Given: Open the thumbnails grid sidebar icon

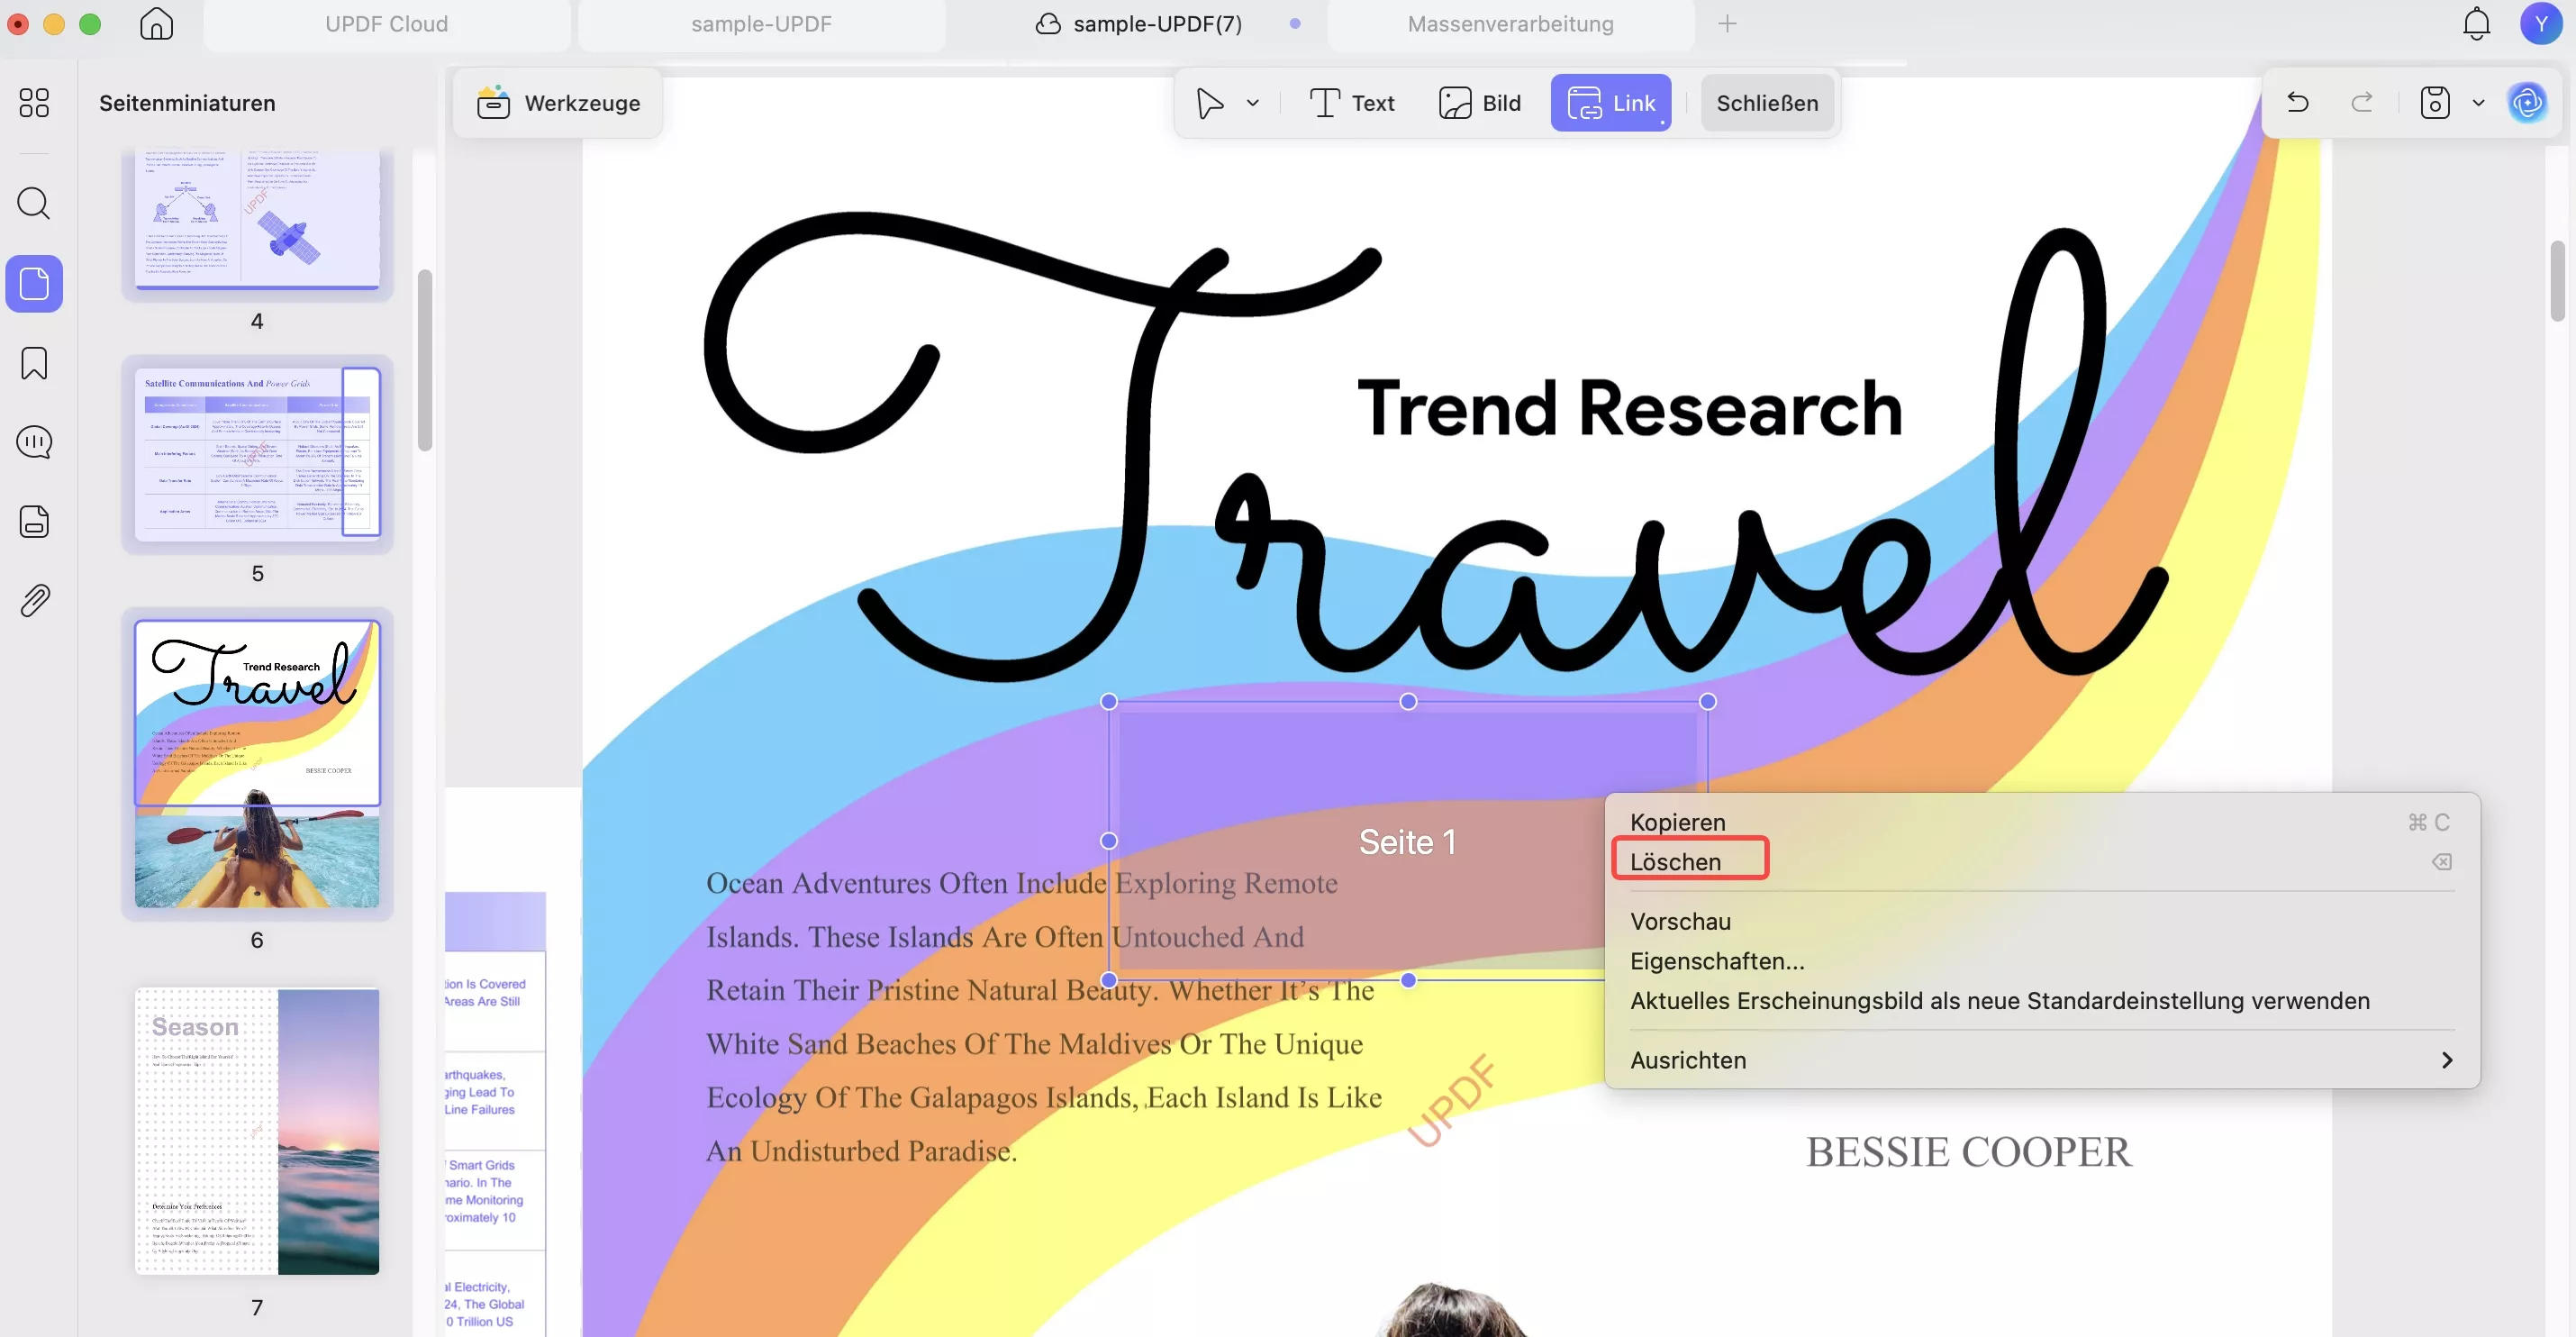Looking at the screenshot, I should coord(34,103).
